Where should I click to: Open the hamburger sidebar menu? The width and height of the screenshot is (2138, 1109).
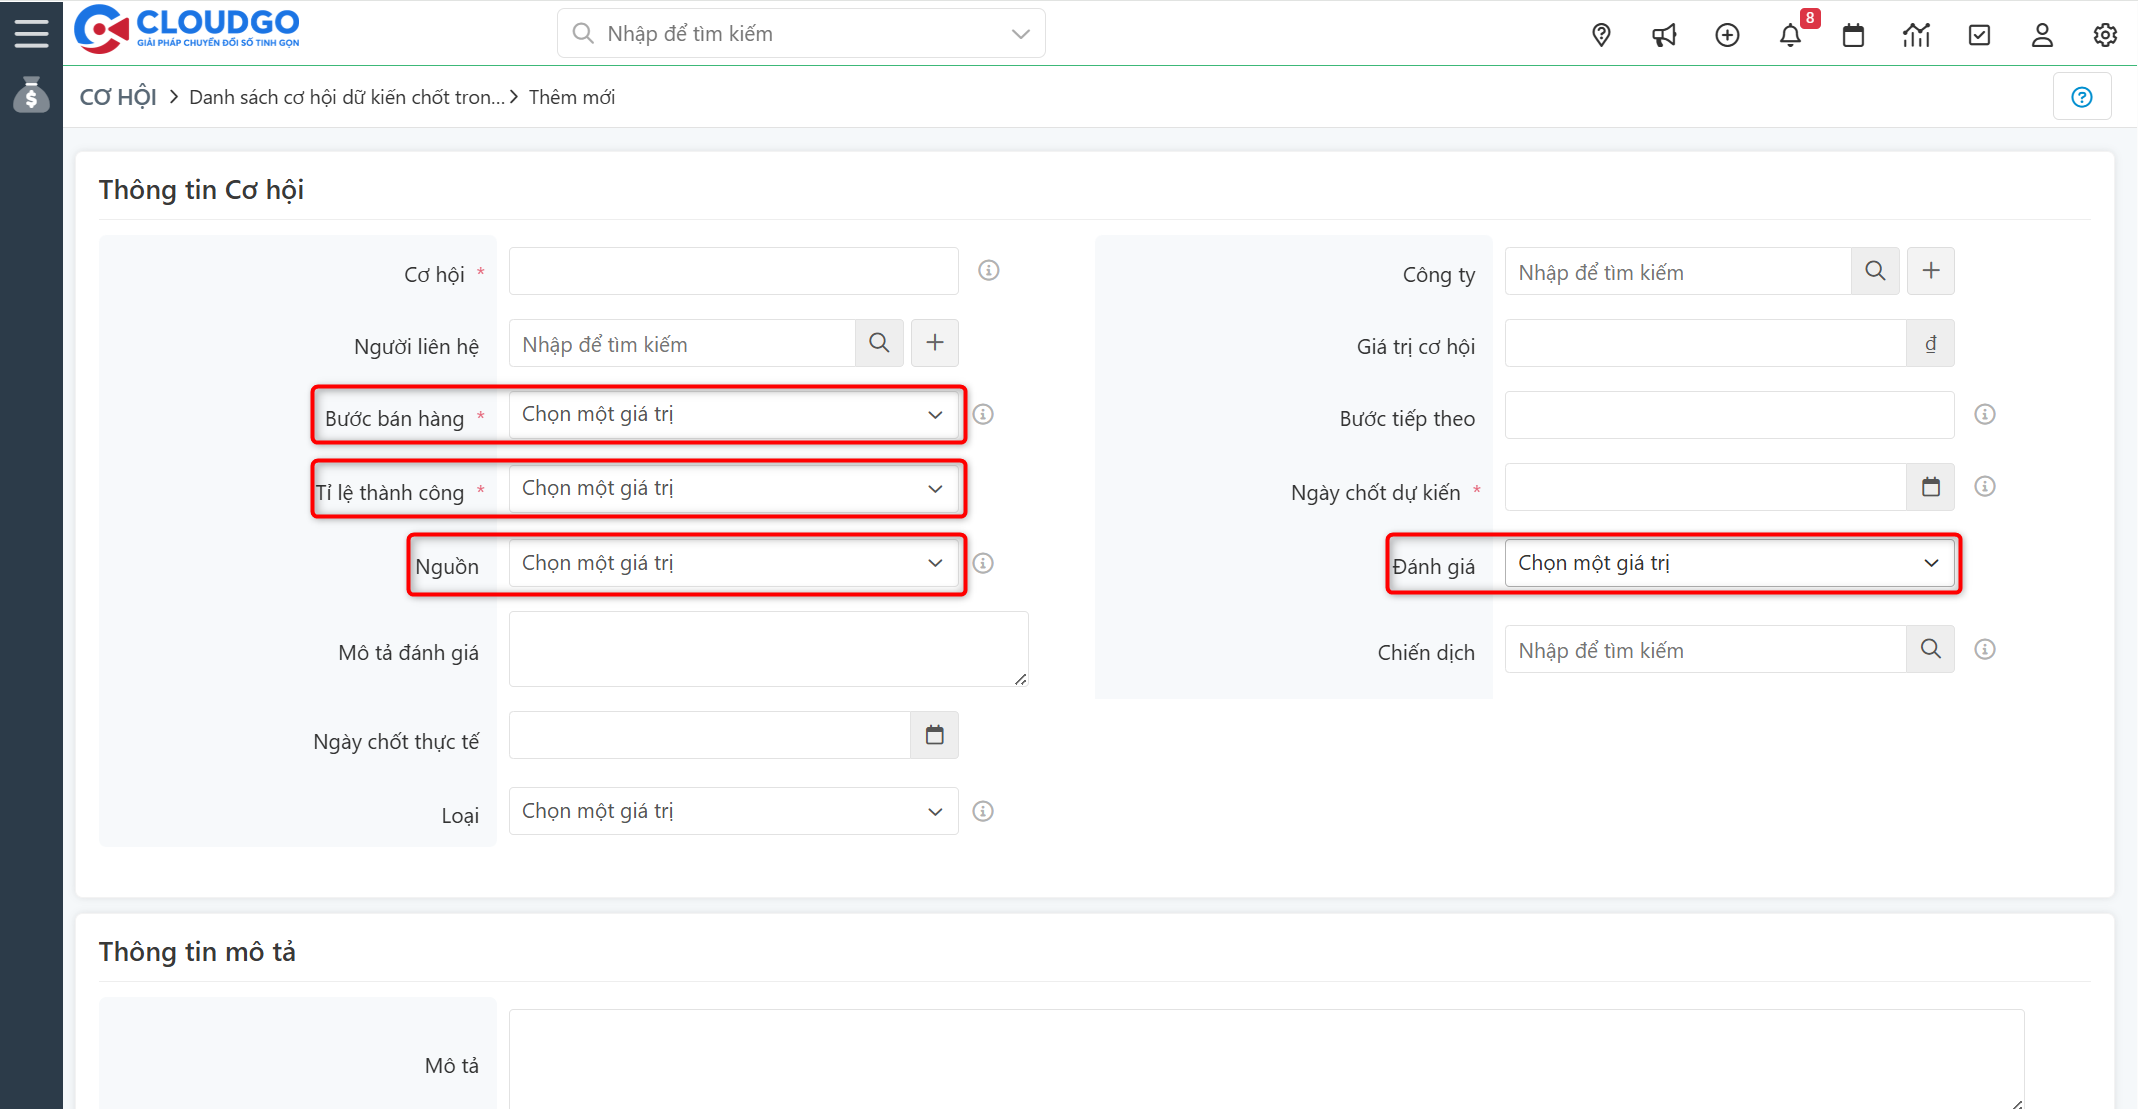(x=31, y=33)
